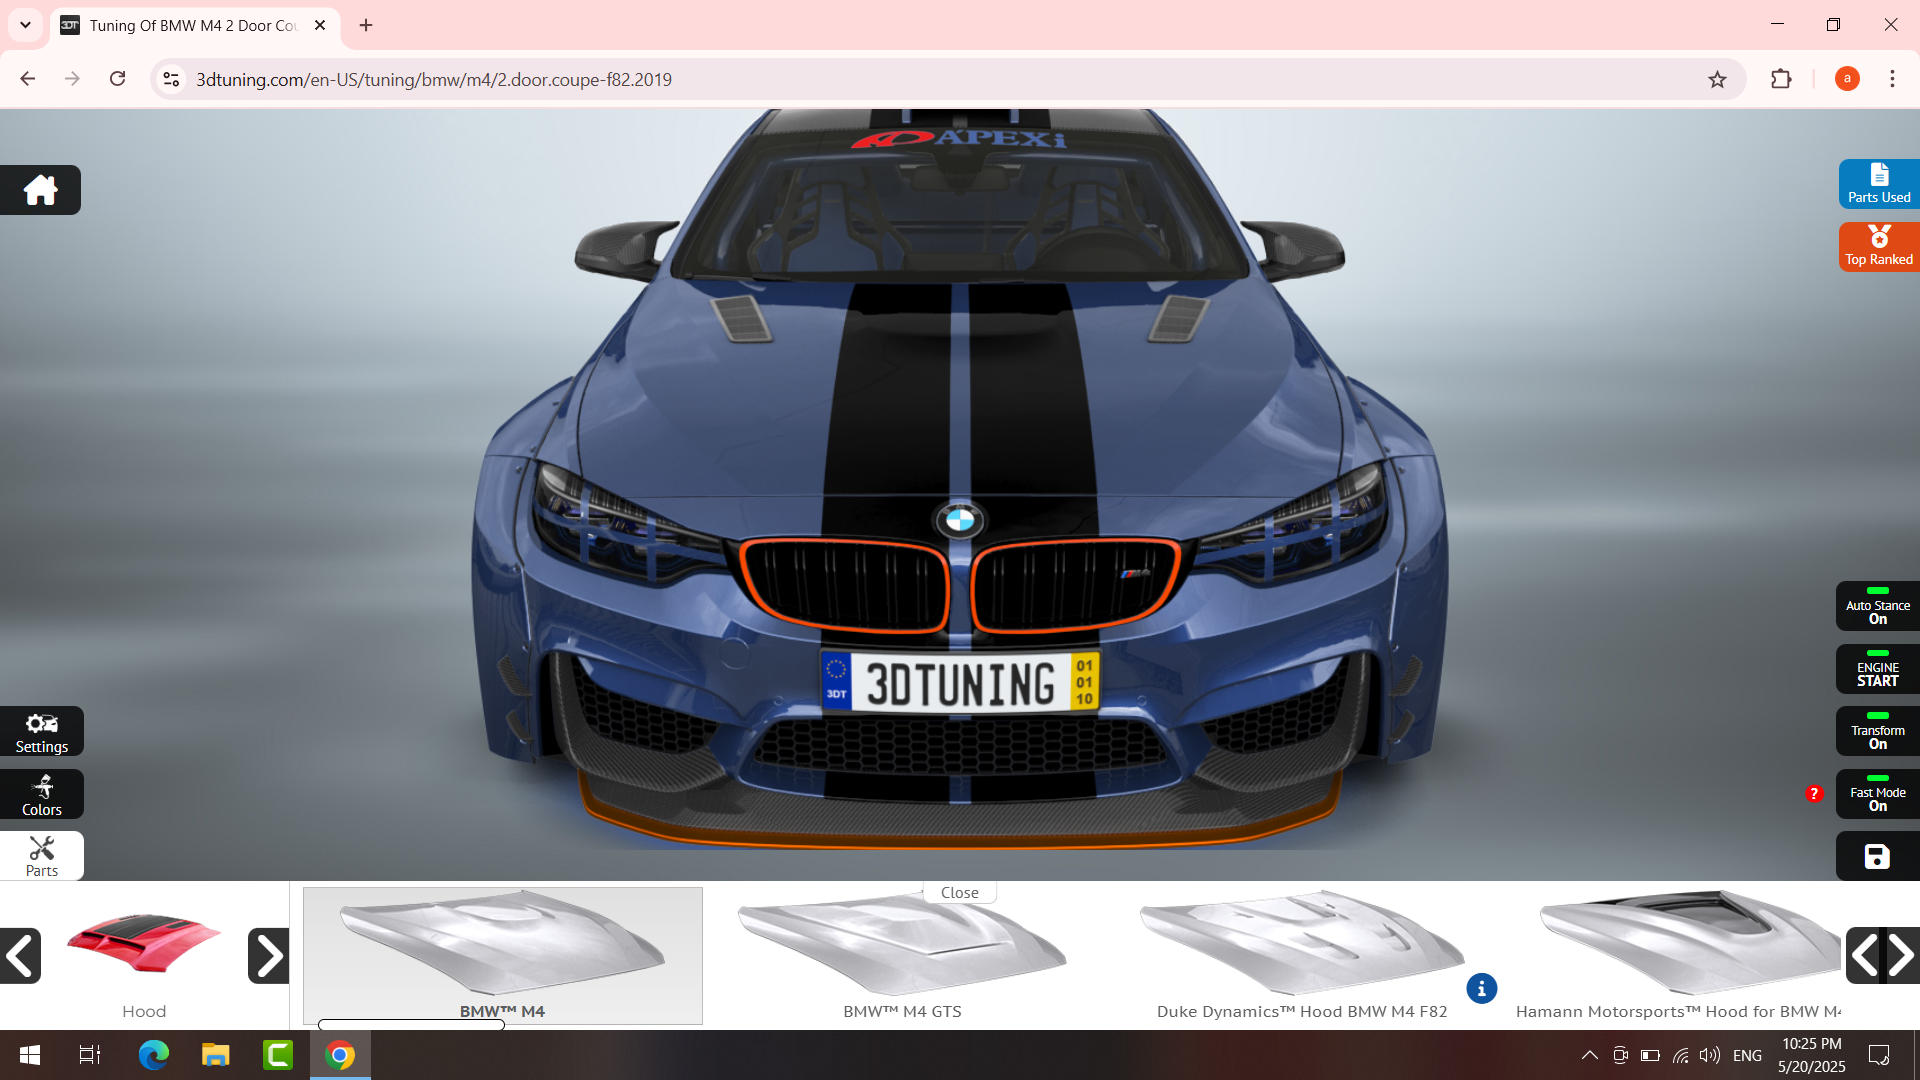Switch to Chrome in the taskbar
The width and height of the screenshot is (1920, 1080).
[340, 1055]
